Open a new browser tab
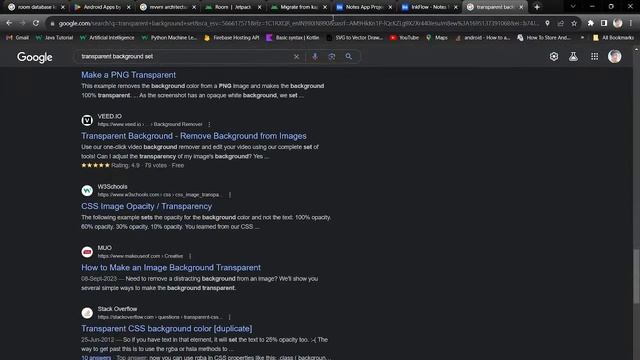The height and width of the screenshot is (360, 640). (537, 7)
